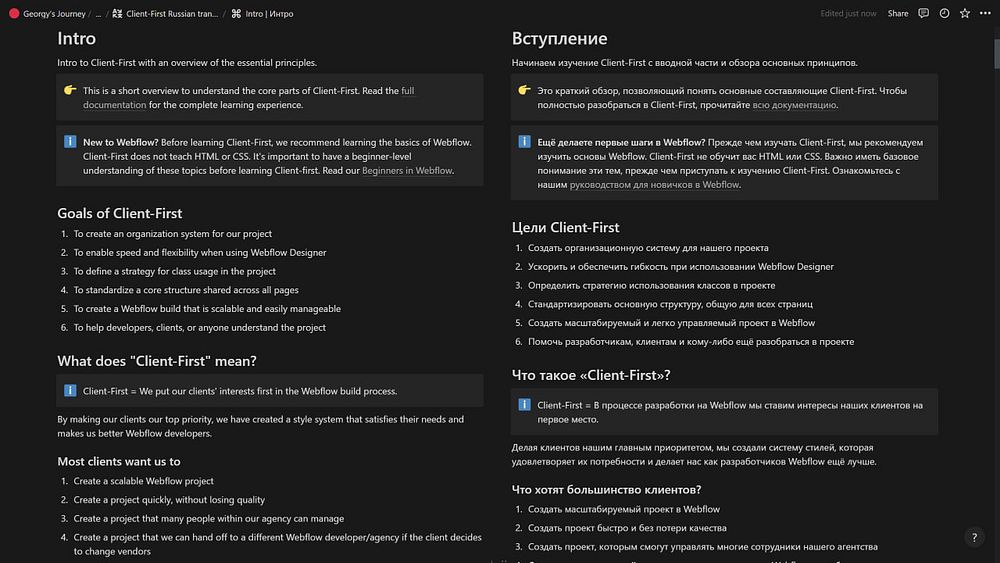Click info icon in 'New to Webflow?' callout
The width and height of the screenshot is (1000, 563).
(70, 142)
